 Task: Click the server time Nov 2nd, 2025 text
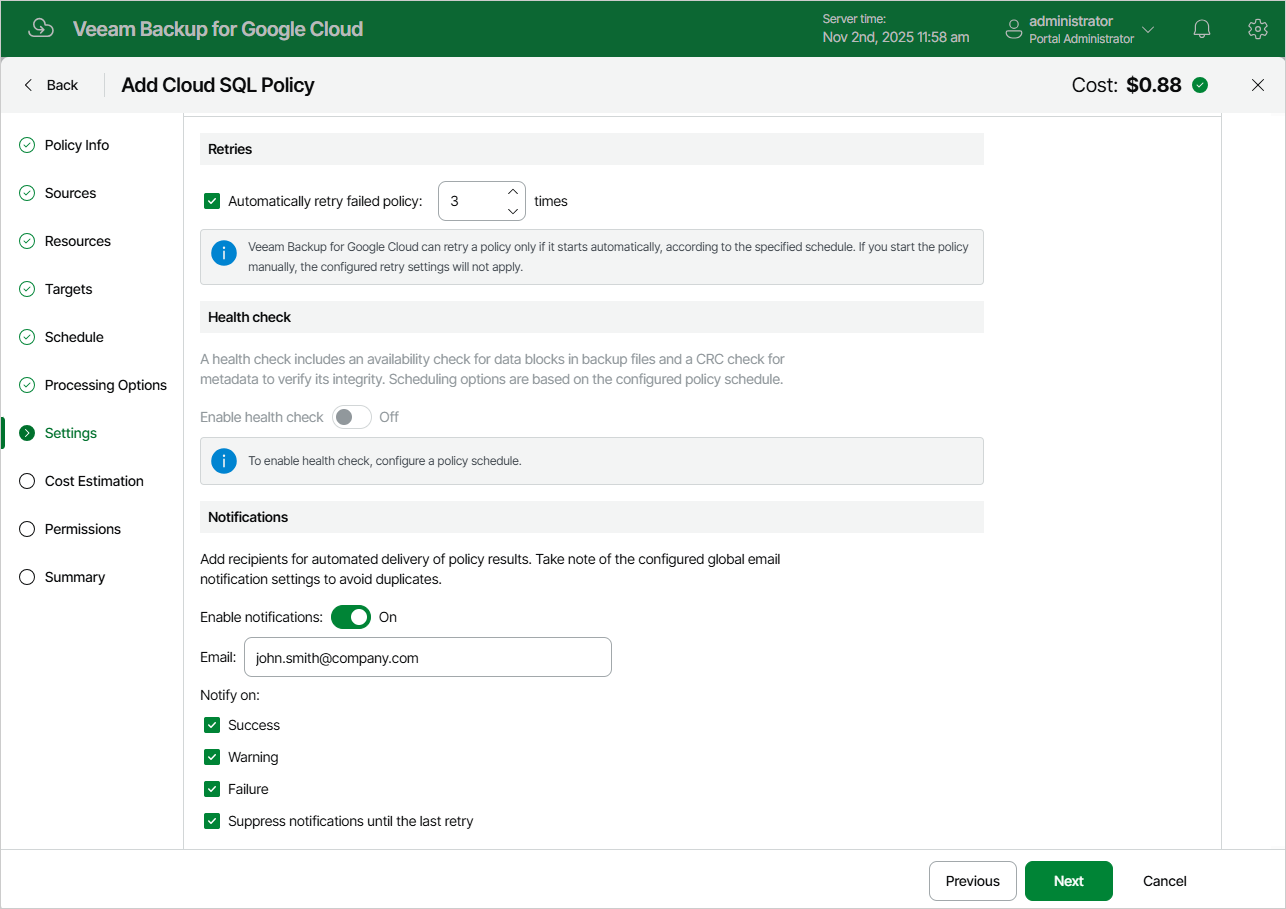click(x=895, y=37)
